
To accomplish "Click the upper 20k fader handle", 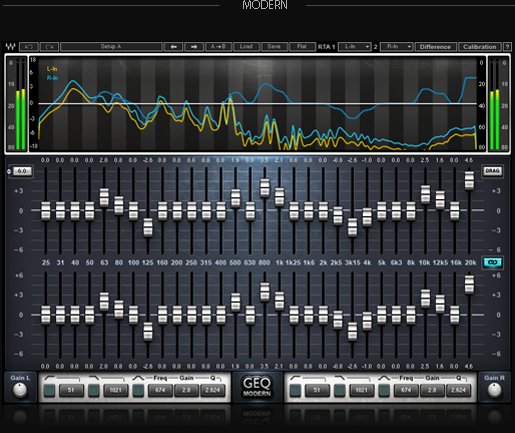I will pyautogui.click(x=469, y=181).
